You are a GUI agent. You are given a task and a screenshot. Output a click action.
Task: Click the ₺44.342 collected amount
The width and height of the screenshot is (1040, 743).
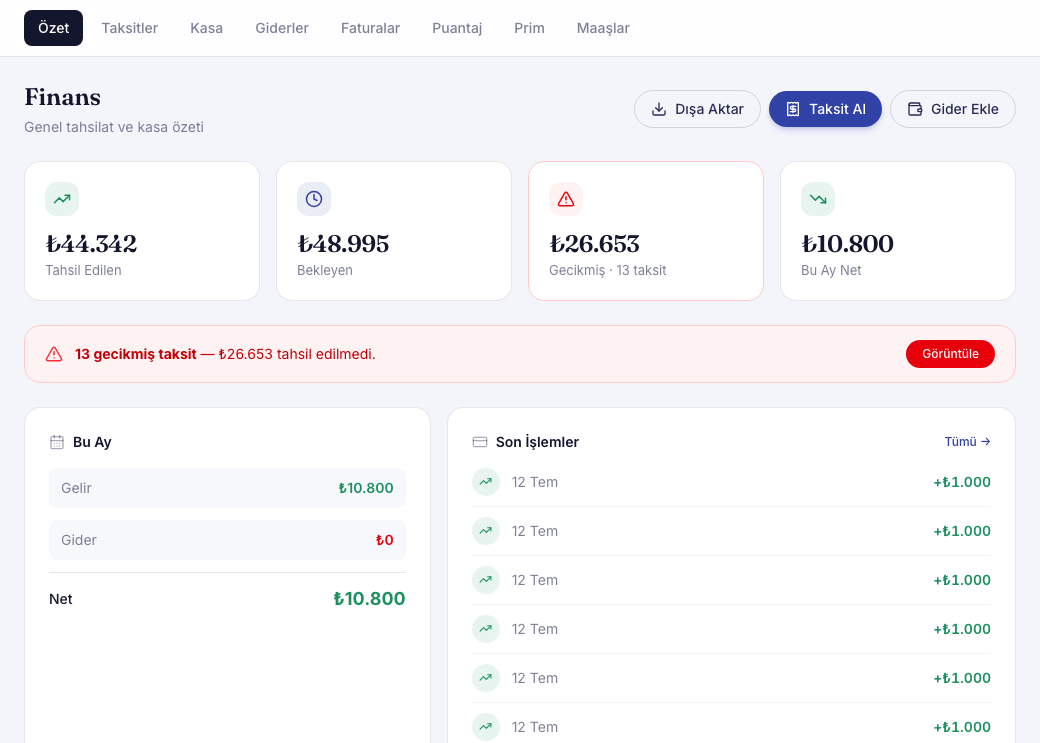[92, 243]
